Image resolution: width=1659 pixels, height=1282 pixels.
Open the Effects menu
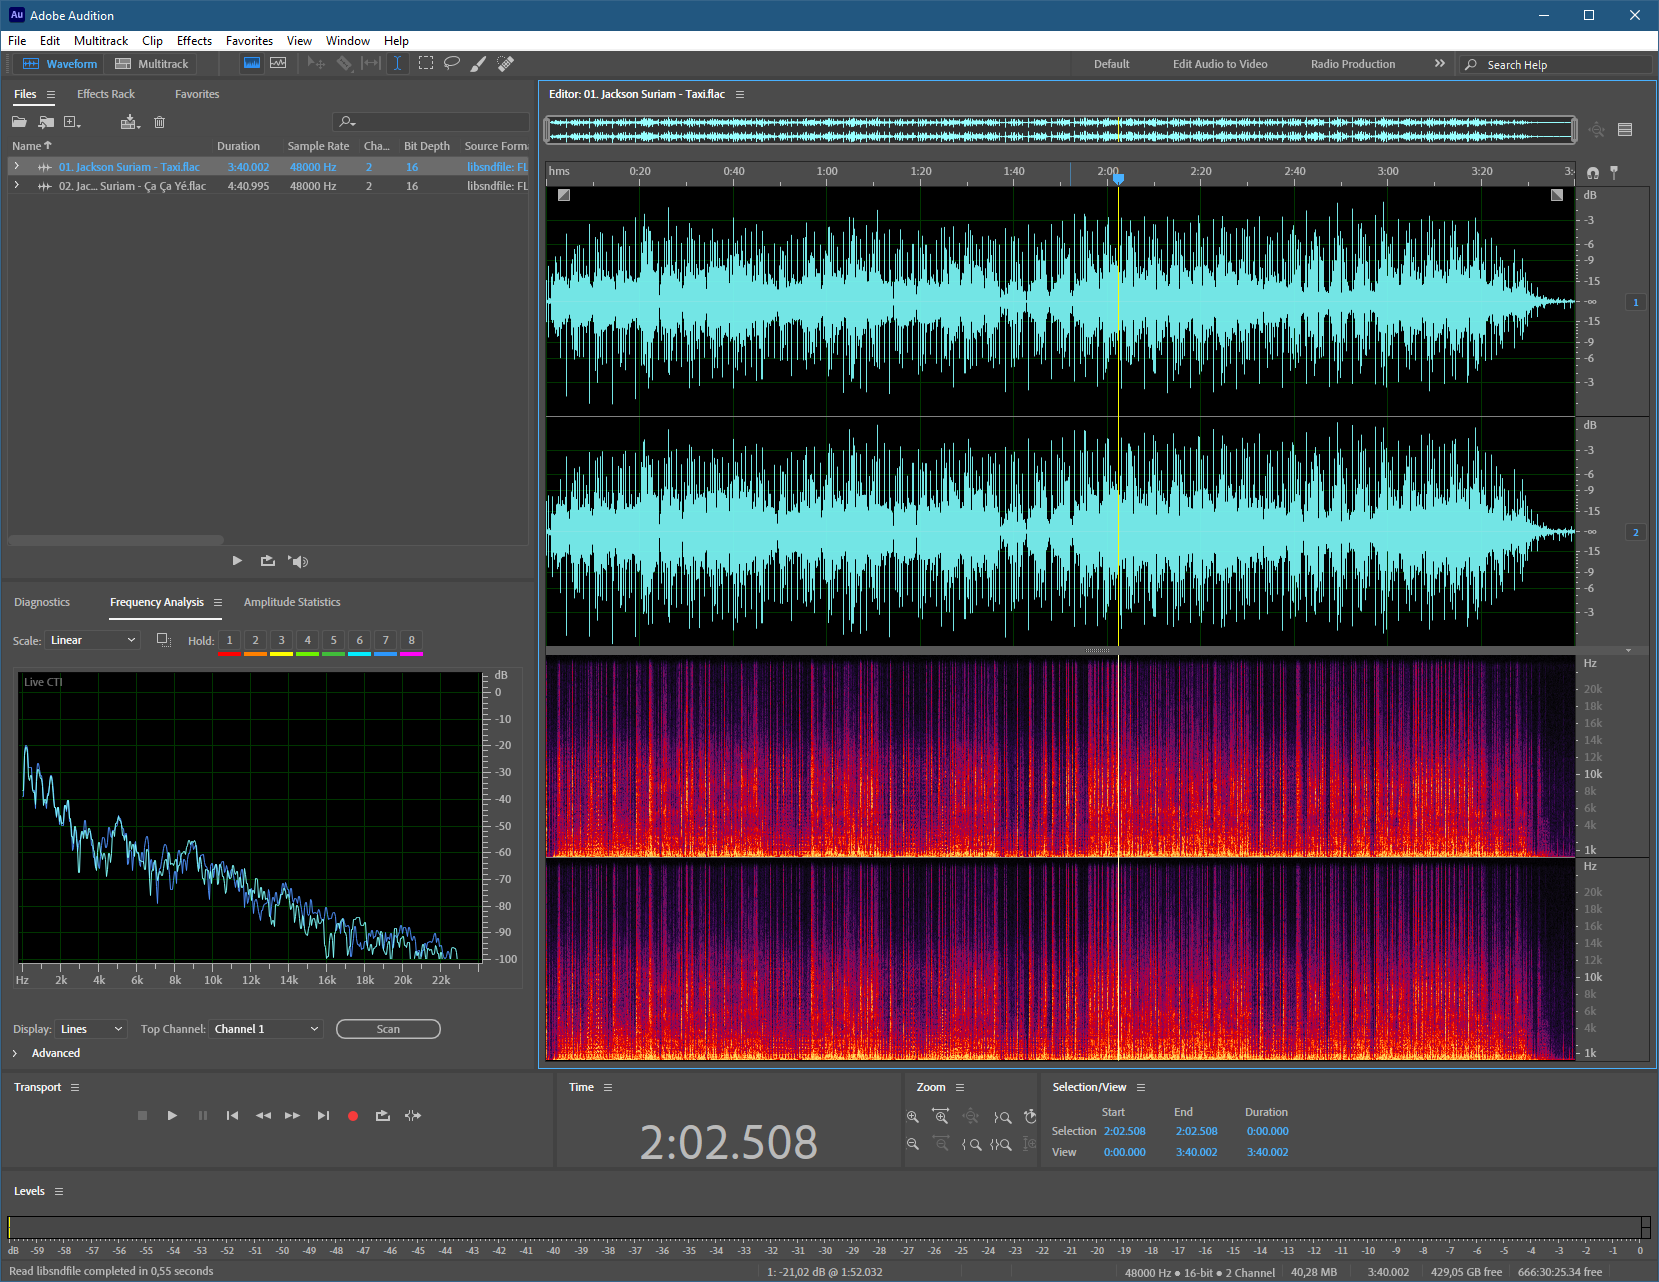pyautogui.click(x=194, y=41)
